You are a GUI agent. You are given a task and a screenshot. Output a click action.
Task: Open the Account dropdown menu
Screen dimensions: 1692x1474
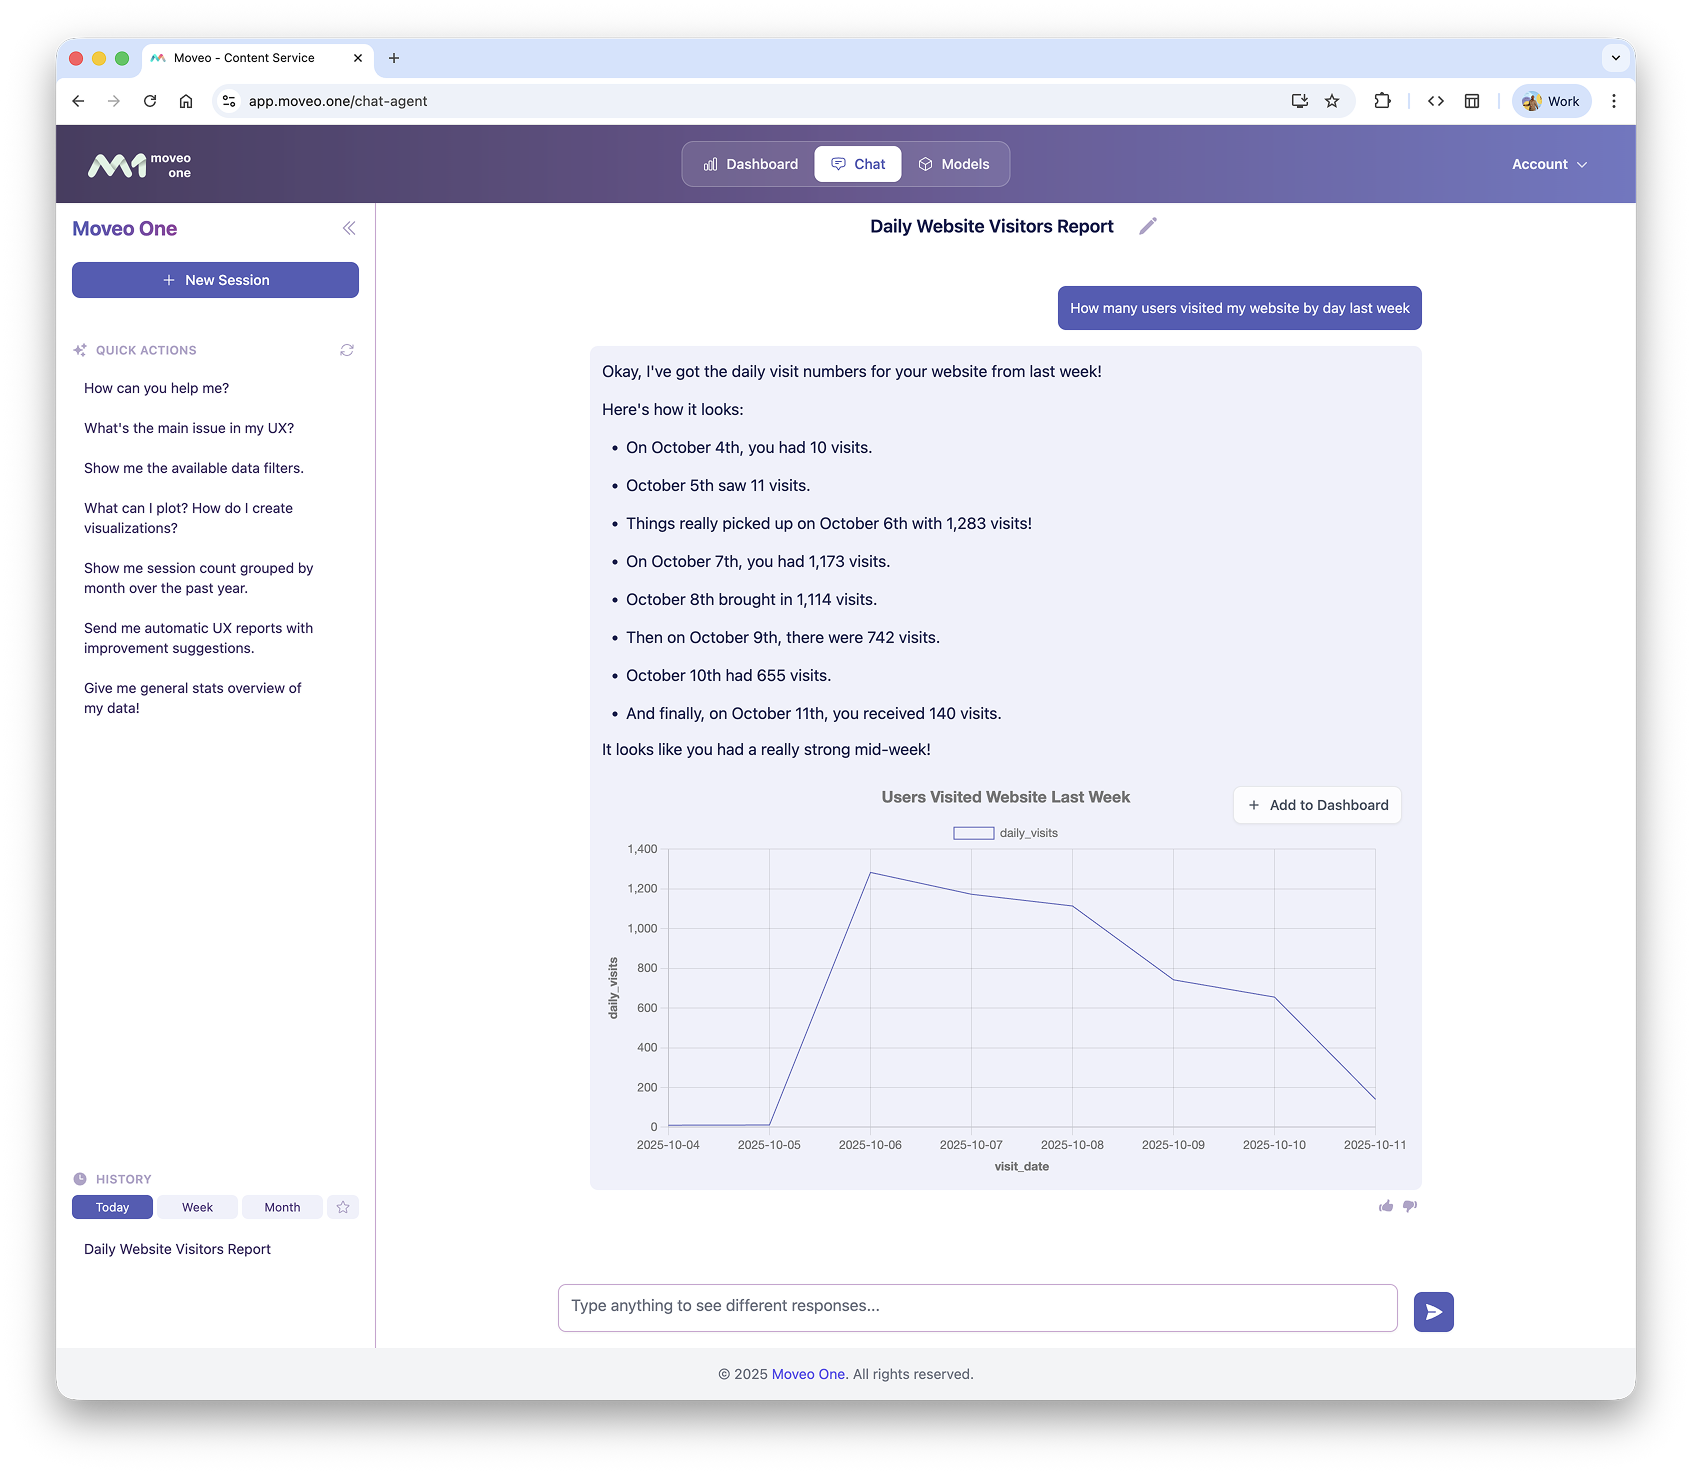click(x=1548, y=163)
